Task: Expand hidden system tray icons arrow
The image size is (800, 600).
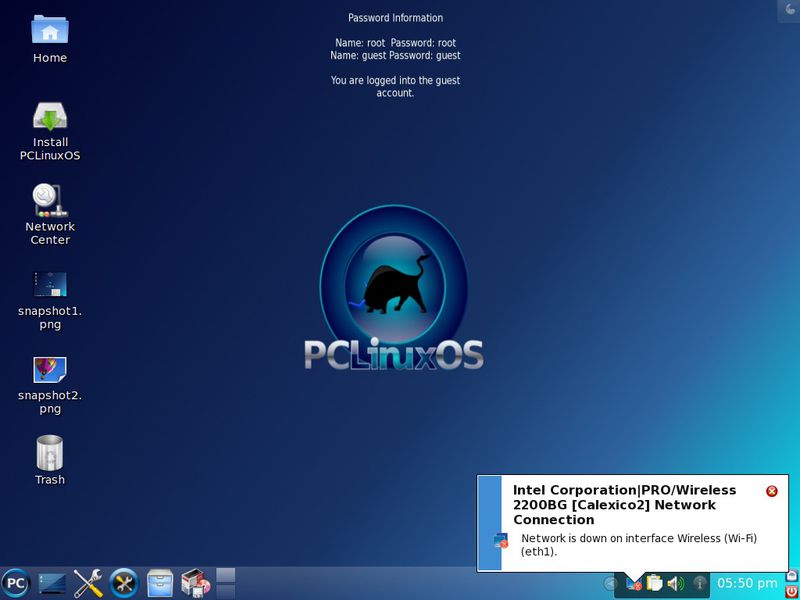Action: point(610,583)
